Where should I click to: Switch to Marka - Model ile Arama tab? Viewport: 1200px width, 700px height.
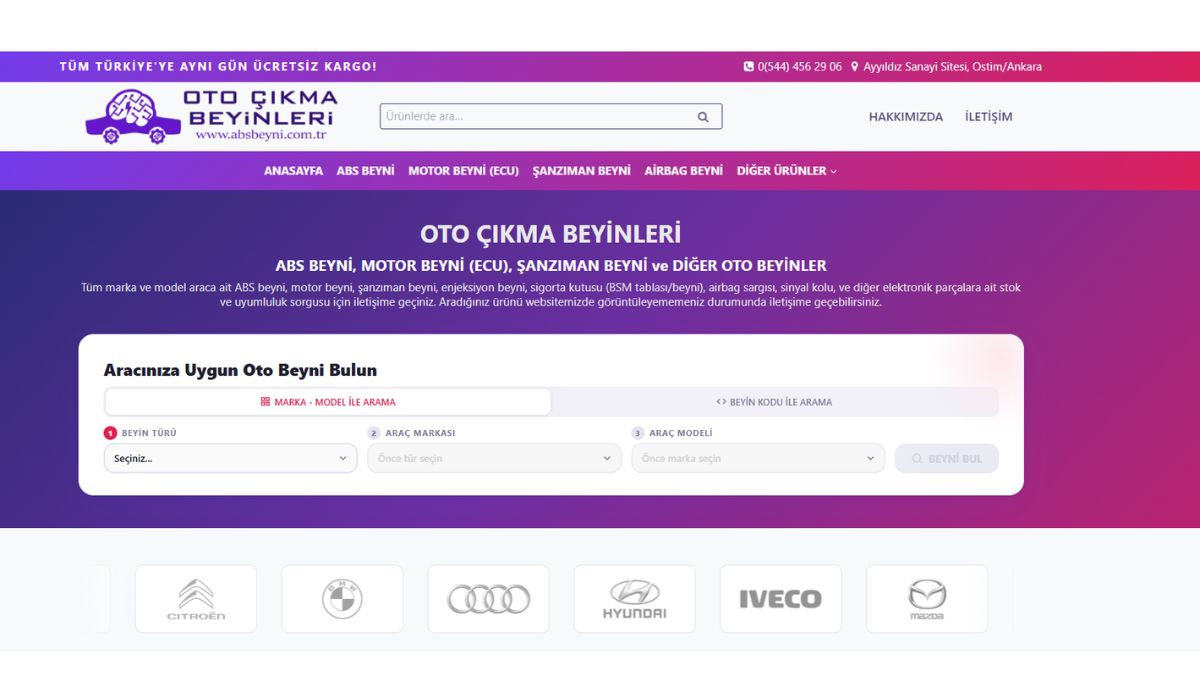(328, 402)
